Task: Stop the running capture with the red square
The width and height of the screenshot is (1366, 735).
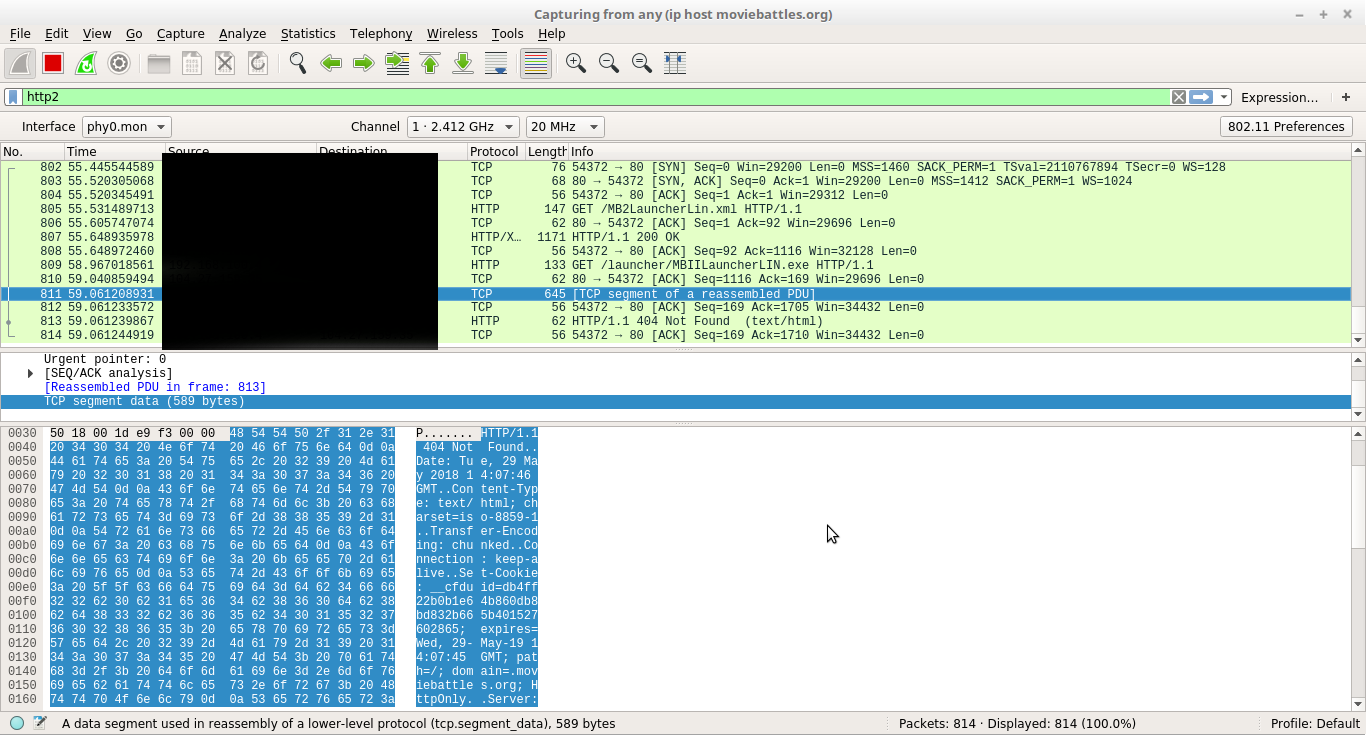Action: [x=53, y=63]
